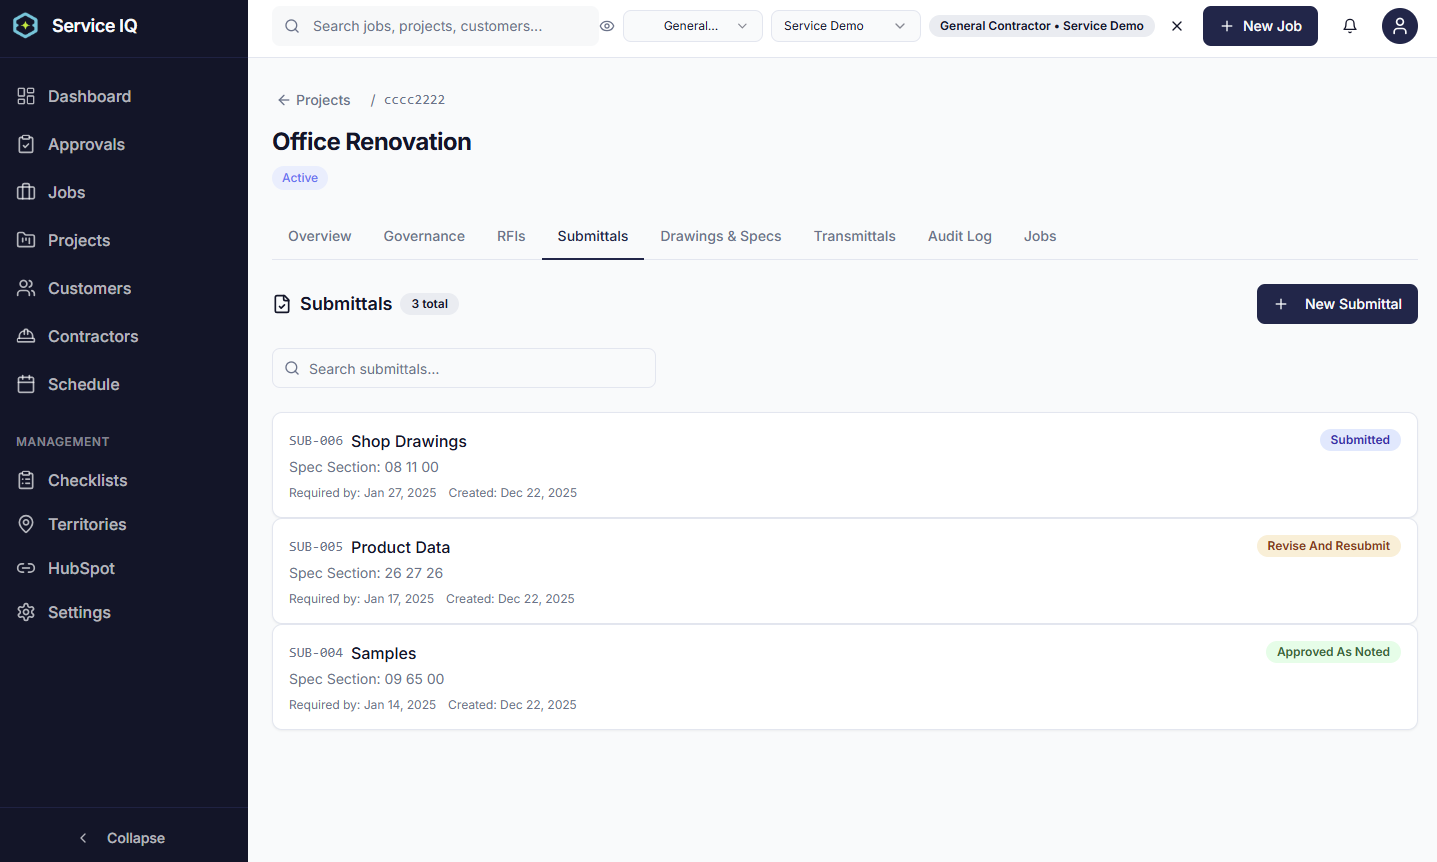Click the cccc2222 breadcrumb text
Viewport: 1437px width, 862px height.
point(415,100)
